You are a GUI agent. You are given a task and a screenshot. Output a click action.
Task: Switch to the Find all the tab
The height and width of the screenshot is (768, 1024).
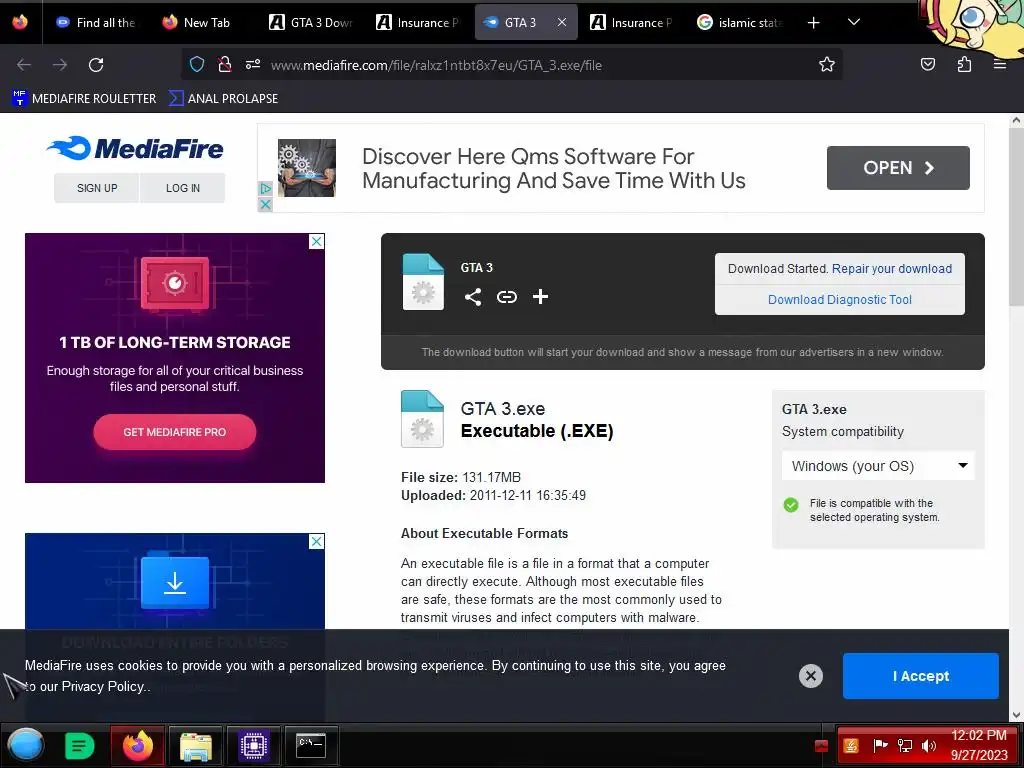tap(95, 22)
